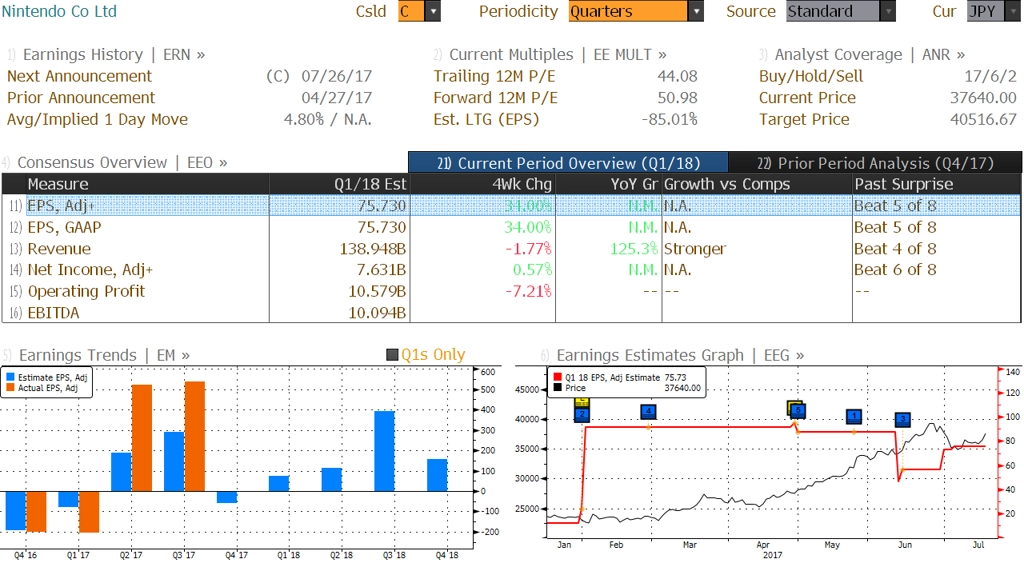Select the EPS, GAAP row

tap(511, 227)
